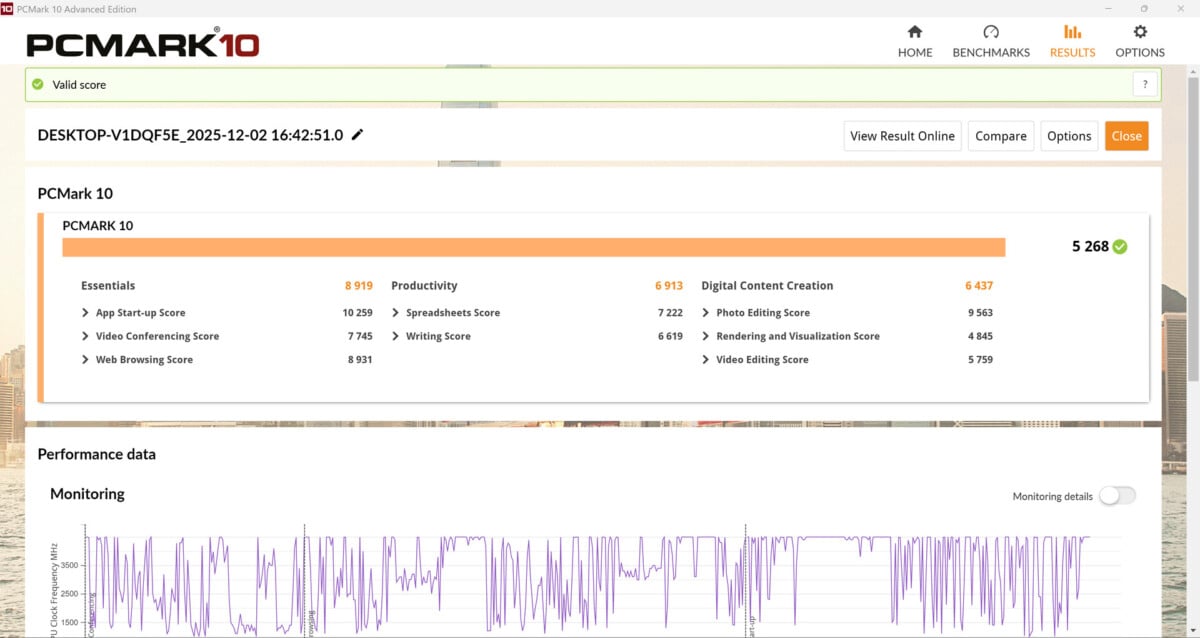Click the orange PCMark 10 score bar
This screenshot has width=1200, height=638.
[x=533, y=247]
